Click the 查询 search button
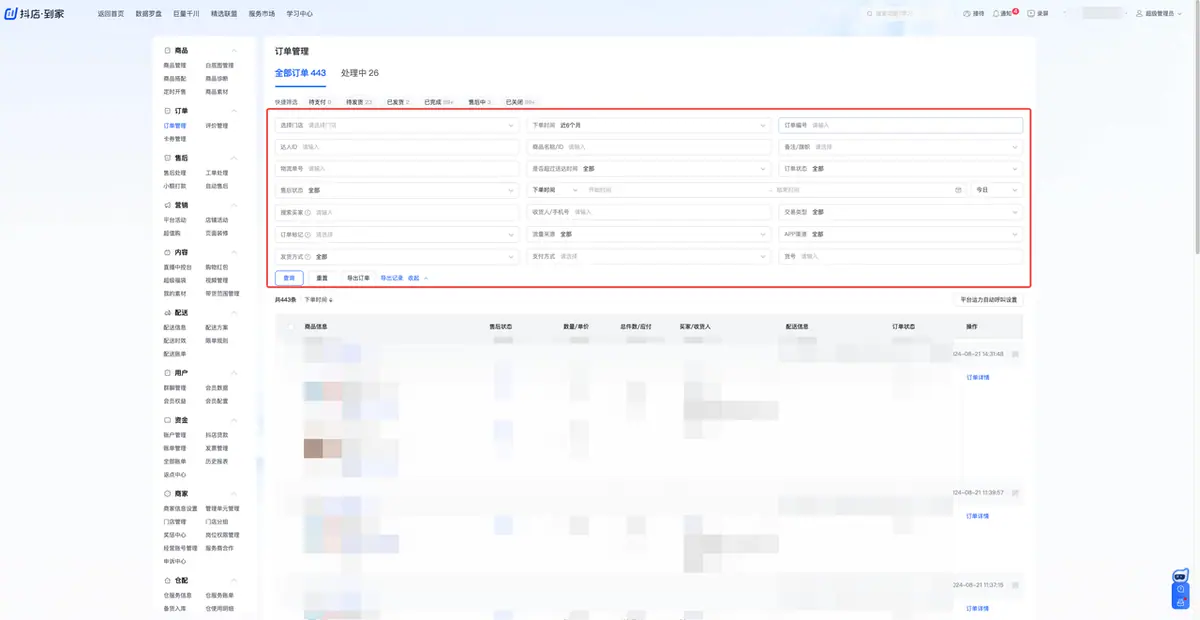 [289, 278]
